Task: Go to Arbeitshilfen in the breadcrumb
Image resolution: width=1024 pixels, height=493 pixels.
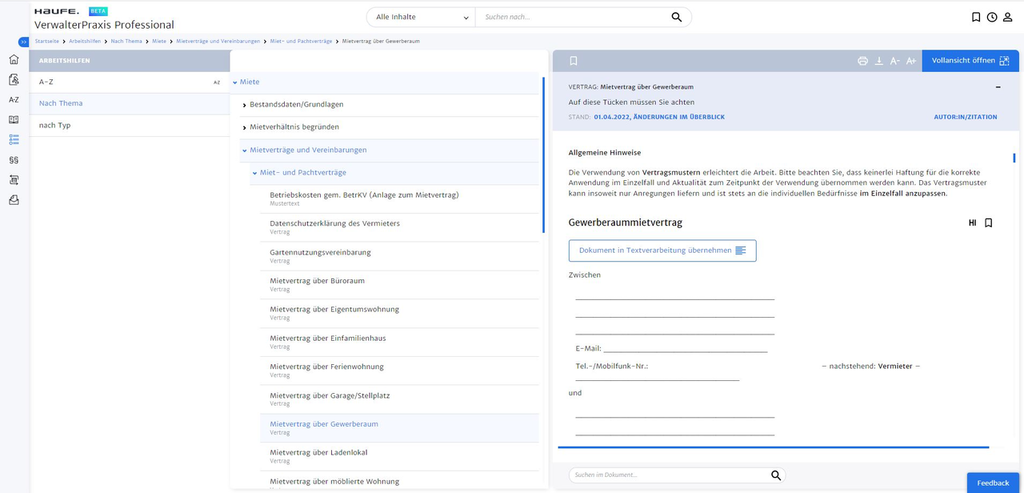Action: point(85,41)
